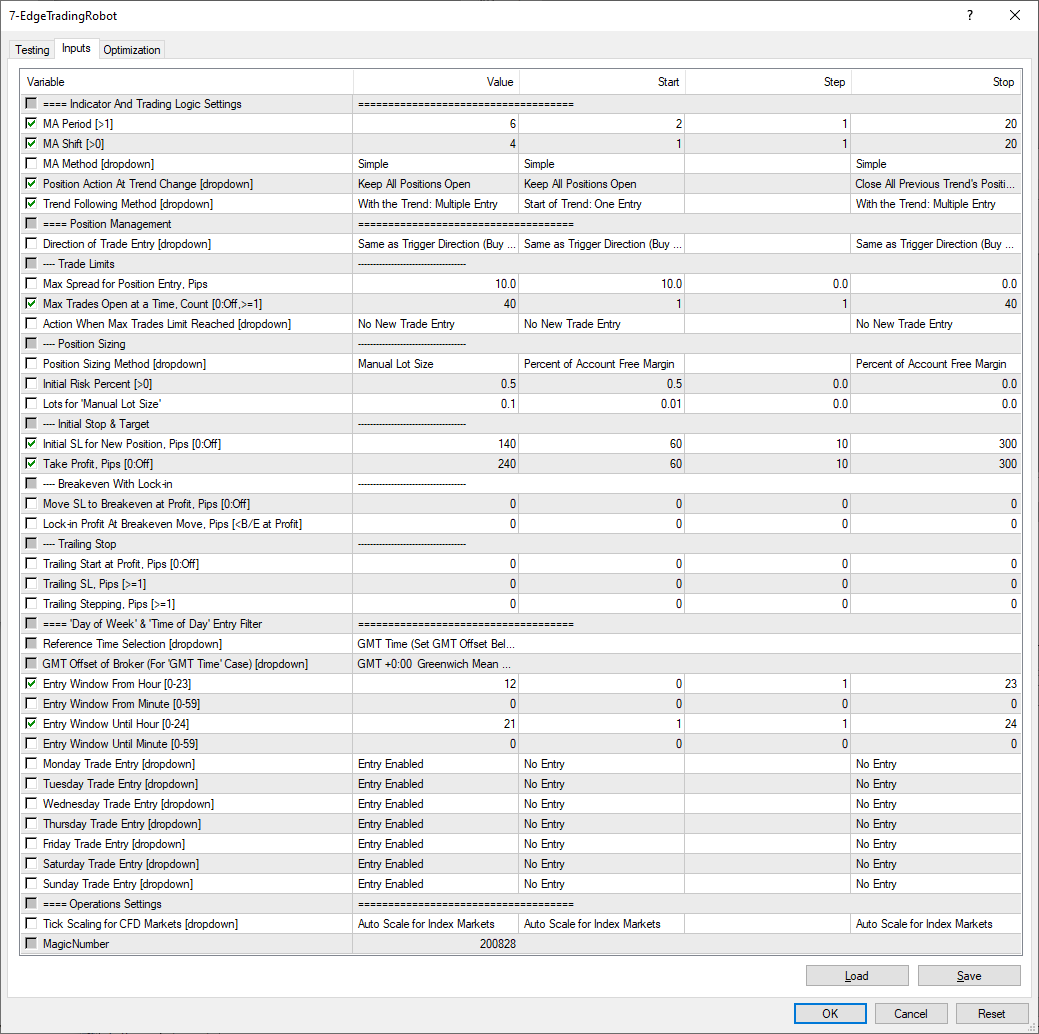Uncheck the MA Period optimization checkbox
The width and height of the screenshot is (1039, 1034).
tap(32, 124)
